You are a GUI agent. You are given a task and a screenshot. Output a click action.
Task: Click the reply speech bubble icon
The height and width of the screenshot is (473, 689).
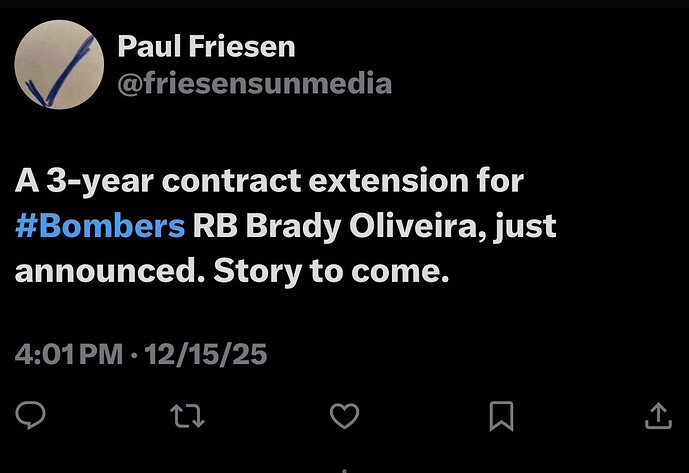click(30, 415)
